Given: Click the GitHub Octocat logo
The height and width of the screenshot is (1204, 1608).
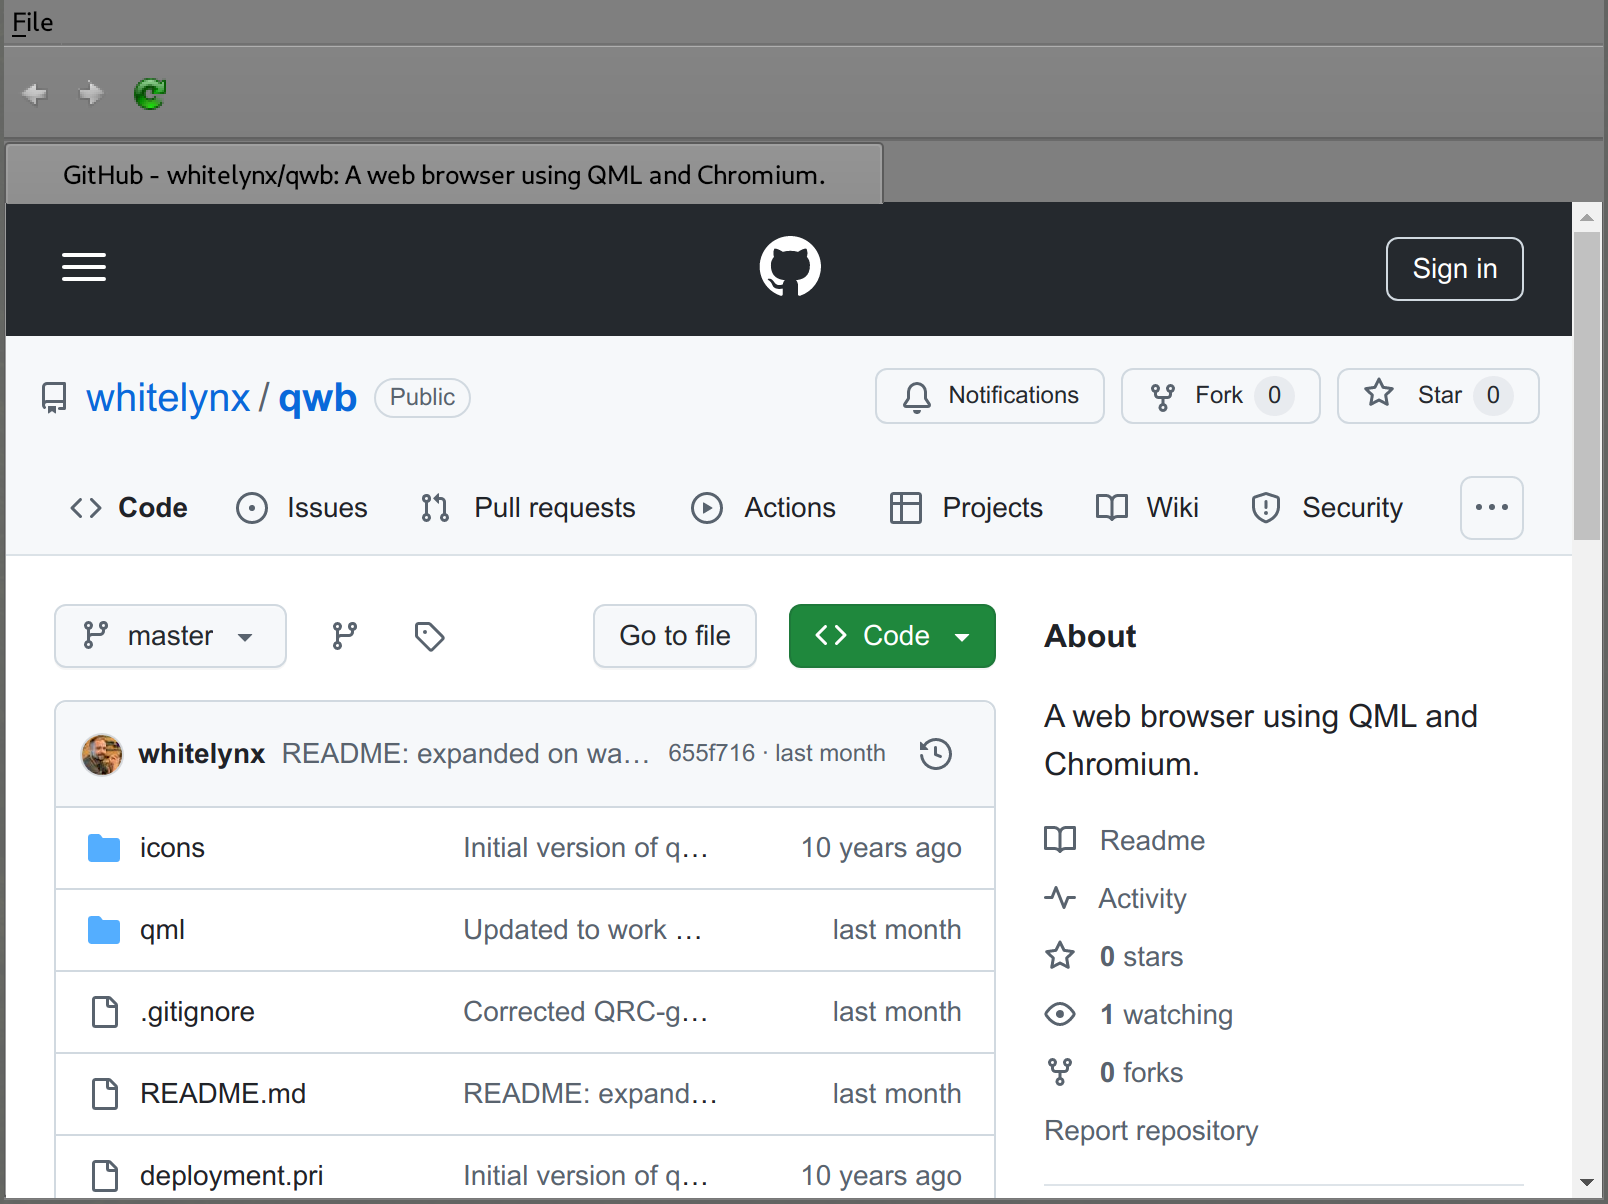Looking at the screenshot, I should 790,267.
